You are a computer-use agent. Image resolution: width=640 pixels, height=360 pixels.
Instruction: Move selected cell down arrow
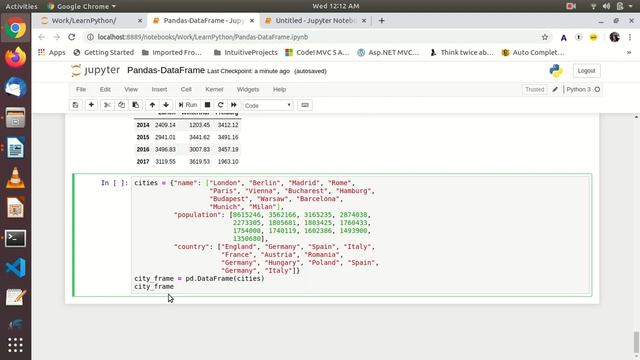click(166, 105)
